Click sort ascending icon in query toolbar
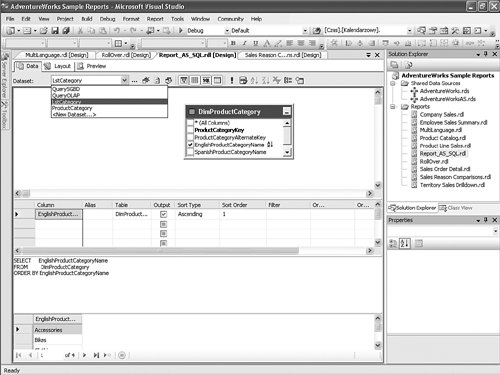Screen dimensions: 500x375 [x=254, y=80]
